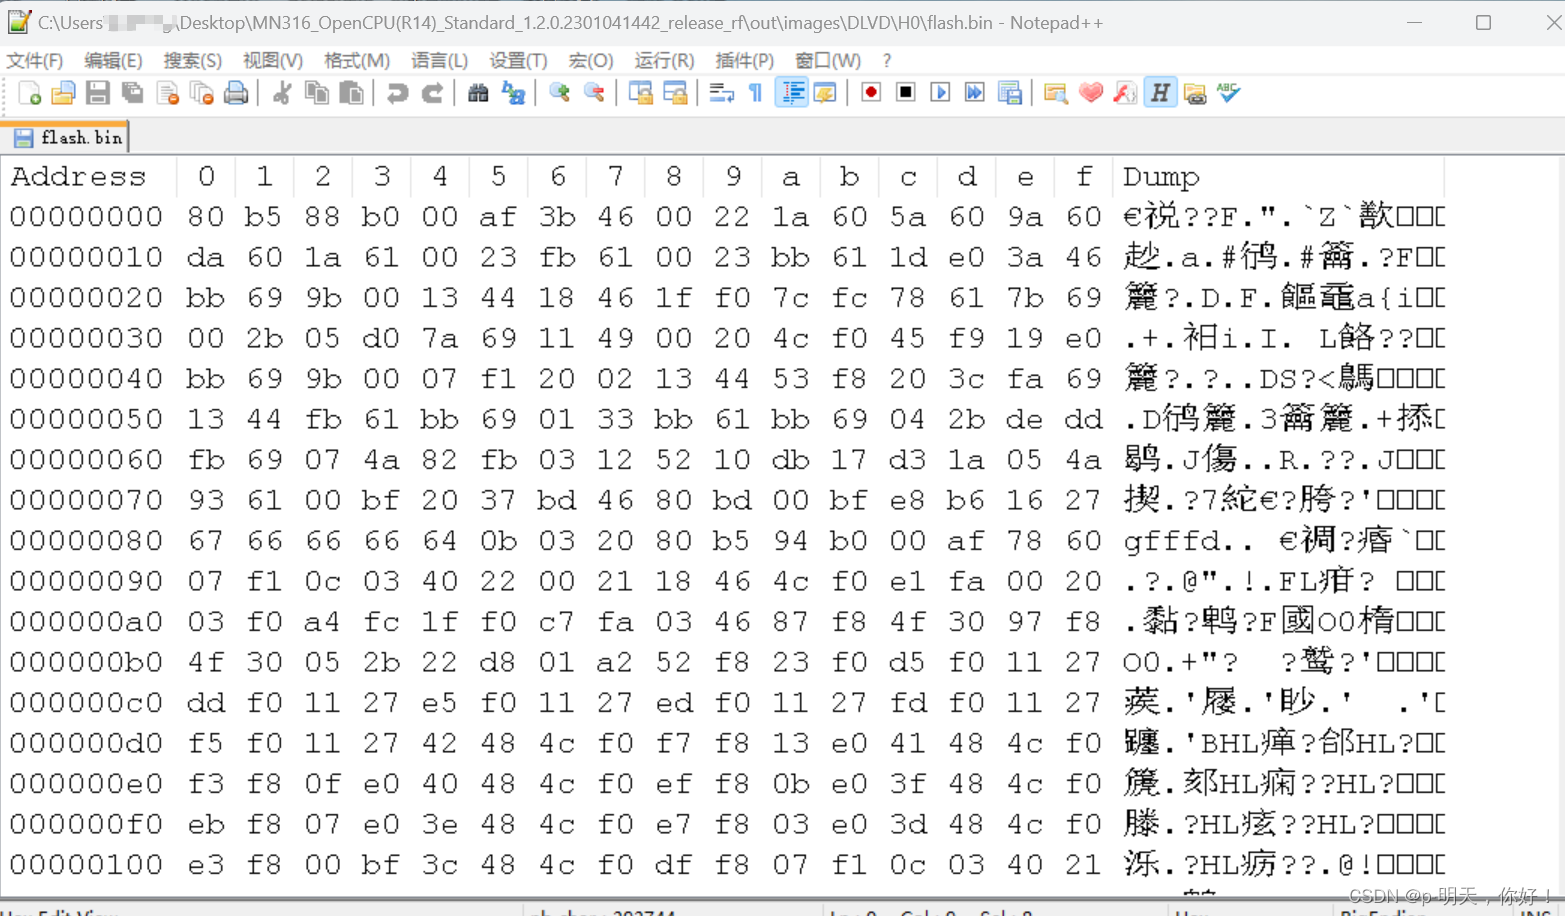
Task: Playback the recorded macro
Action: 939,92
